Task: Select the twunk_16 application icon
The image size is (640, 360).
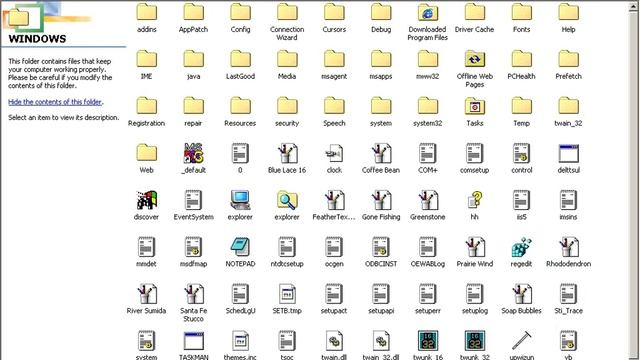Action: (x=427, y=341)
